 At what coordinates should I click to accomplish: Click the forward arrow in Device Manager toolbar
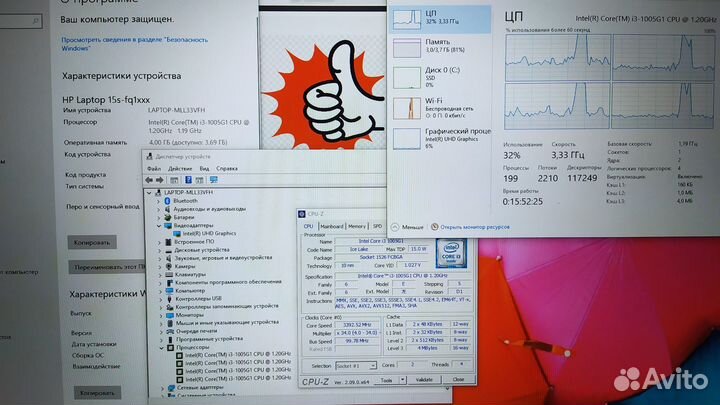pos(159,180)
